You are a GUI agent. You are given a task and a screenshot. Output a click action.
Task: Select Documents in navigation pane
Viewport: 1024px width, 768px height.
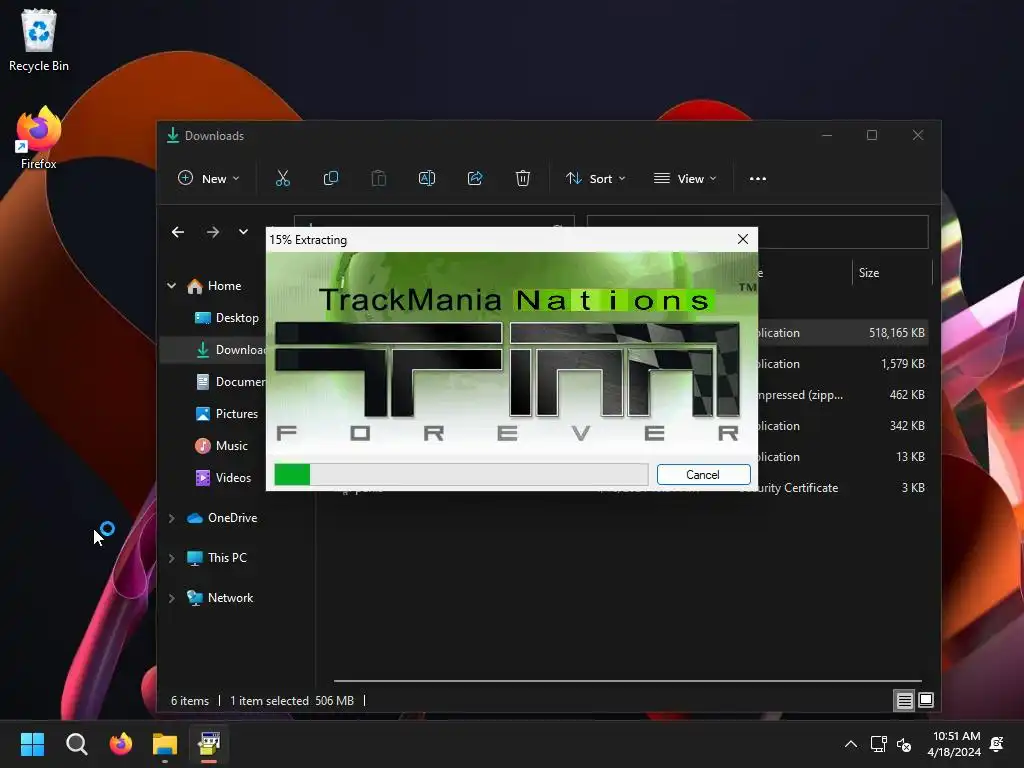click(232, 382)
